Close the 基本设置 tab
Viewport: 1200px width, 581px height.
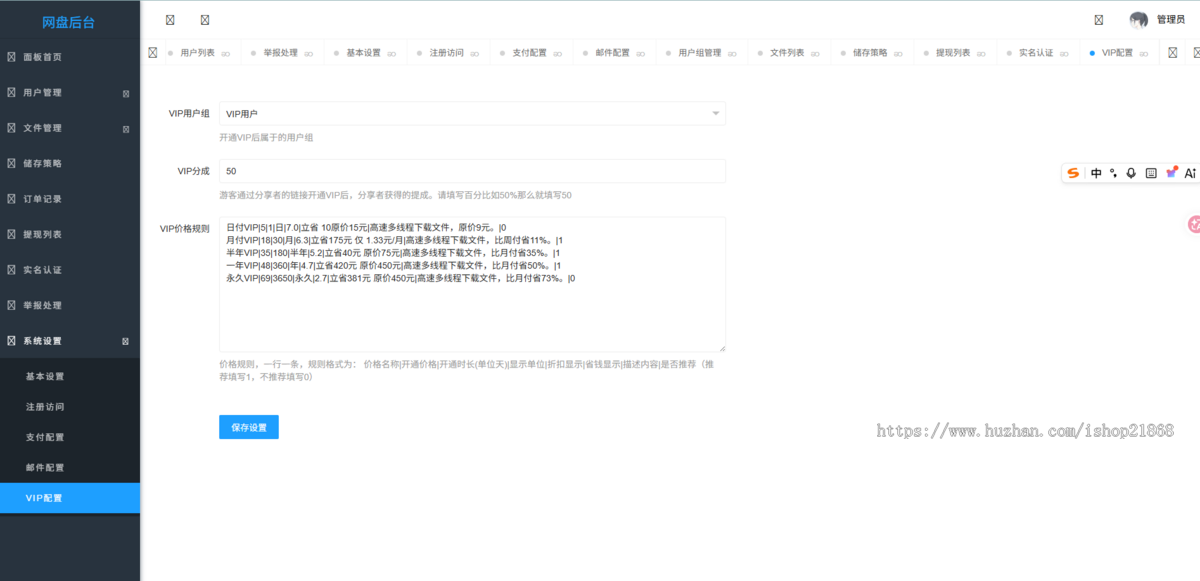(x=392, y=53)
